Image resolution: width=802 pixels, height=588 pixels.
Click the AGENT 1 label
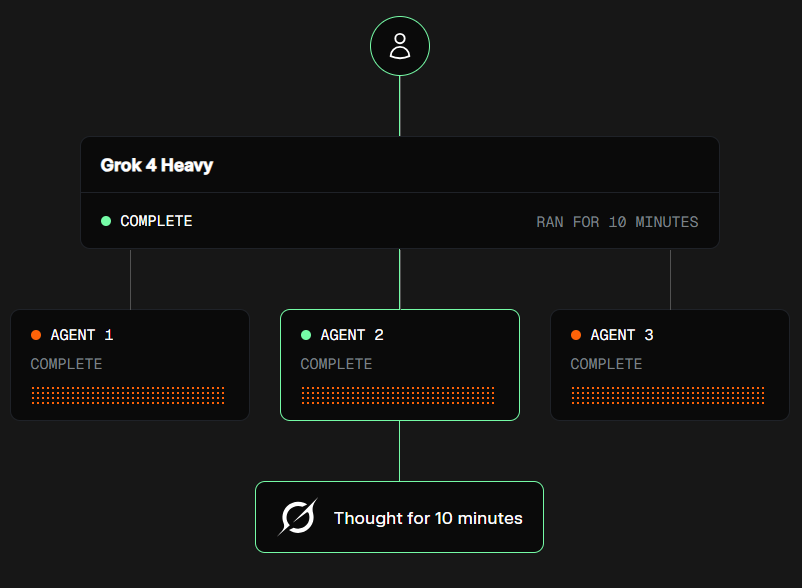pos(82,335)
